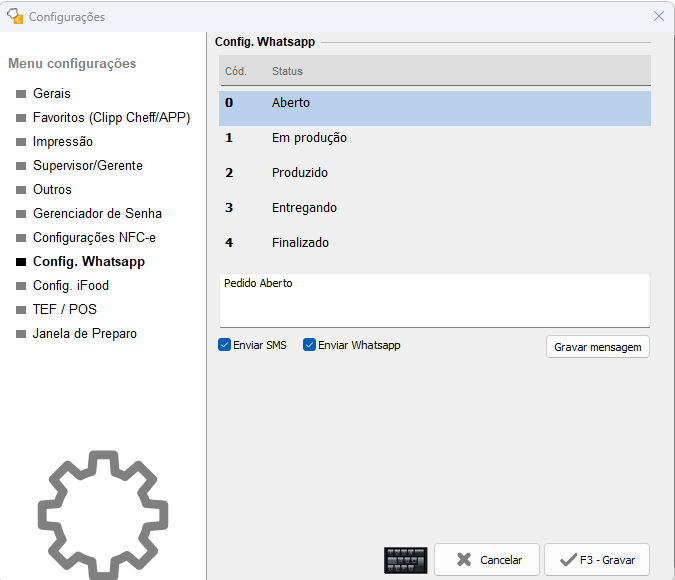
Task: Choose the Finalizado status row
Action: (435, 243)
